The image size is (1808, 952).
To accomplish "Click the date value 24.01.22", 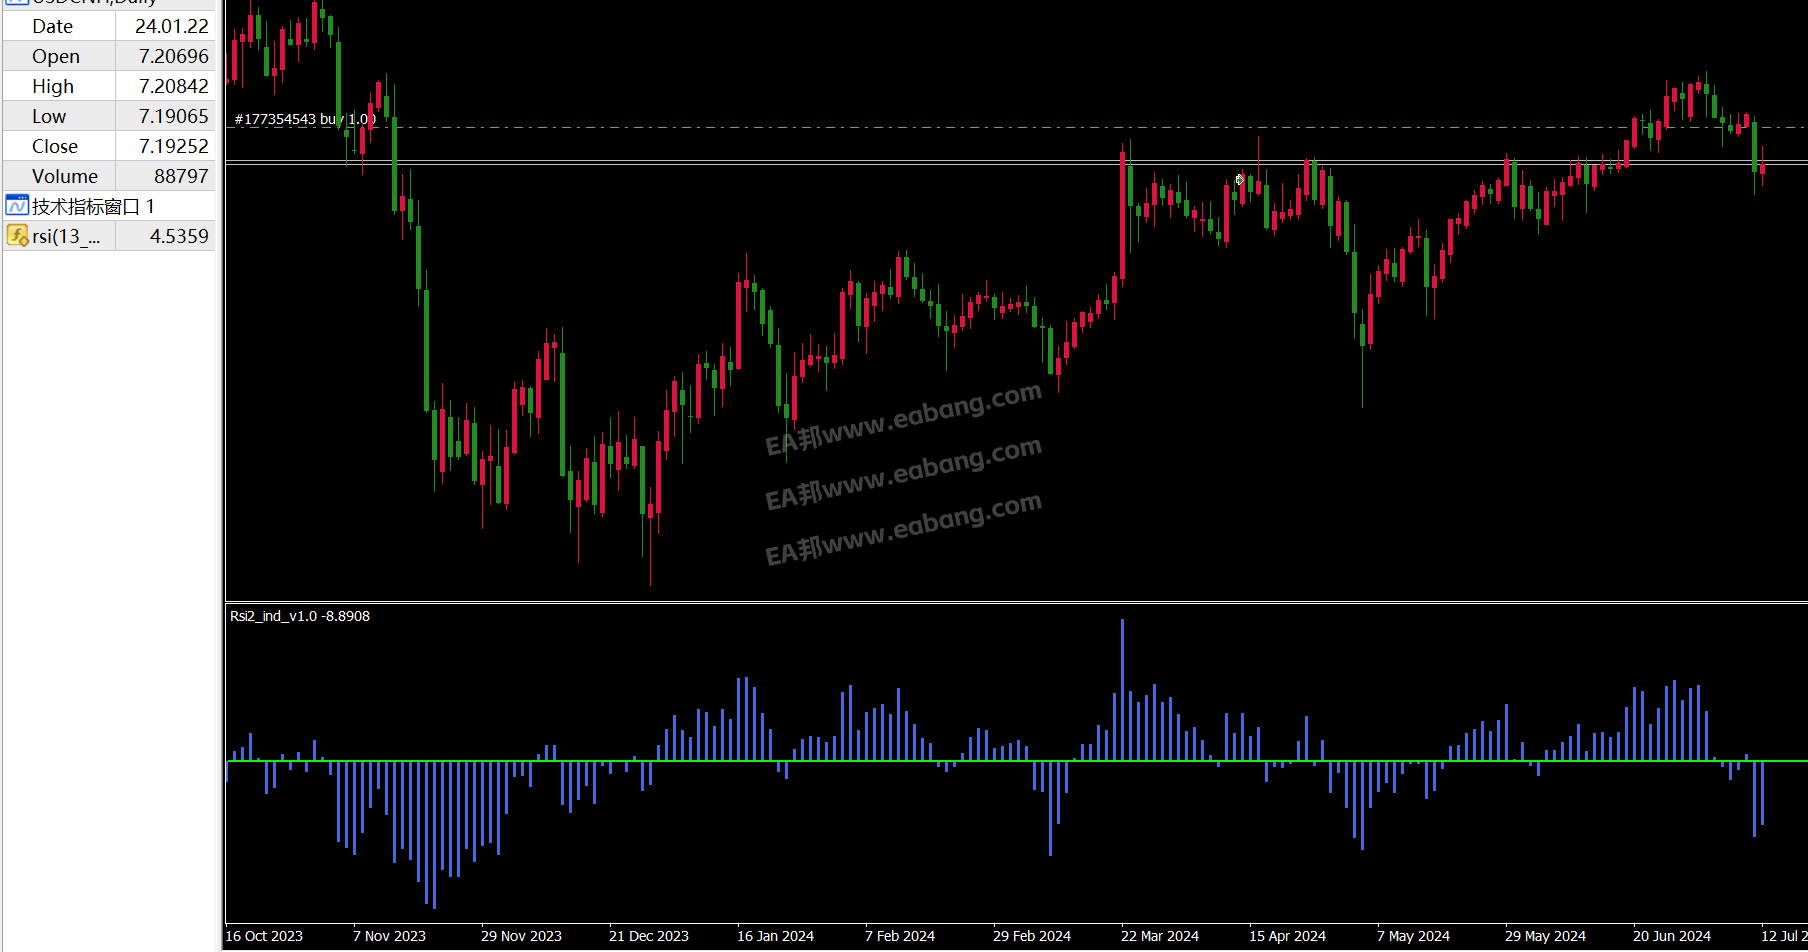I will [172, 26].
